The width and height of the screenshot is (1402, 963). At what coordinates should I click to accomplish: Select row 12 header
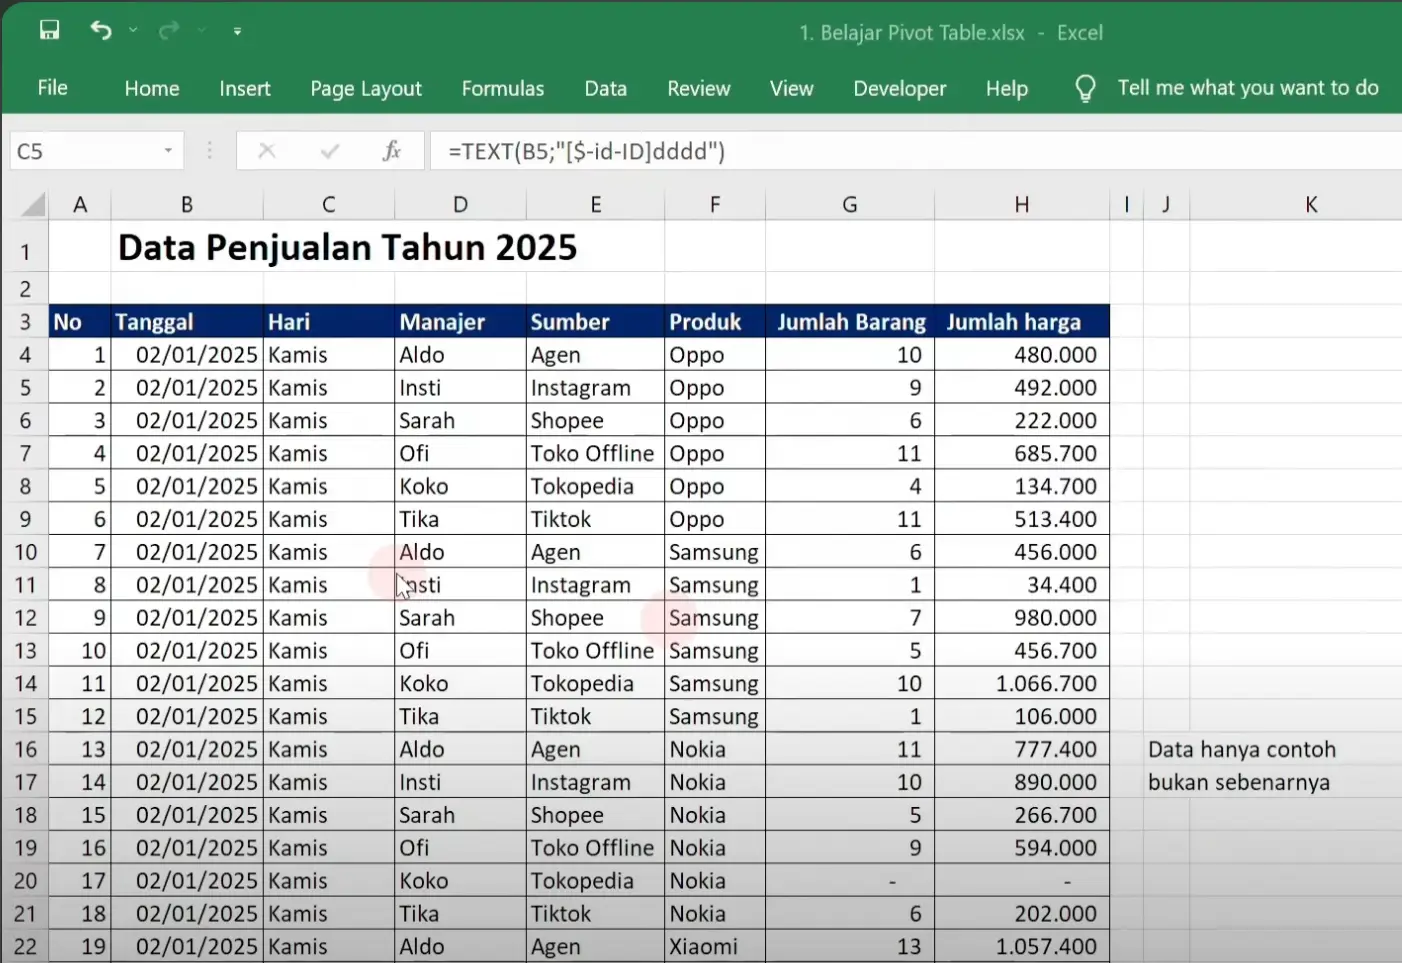25,618
